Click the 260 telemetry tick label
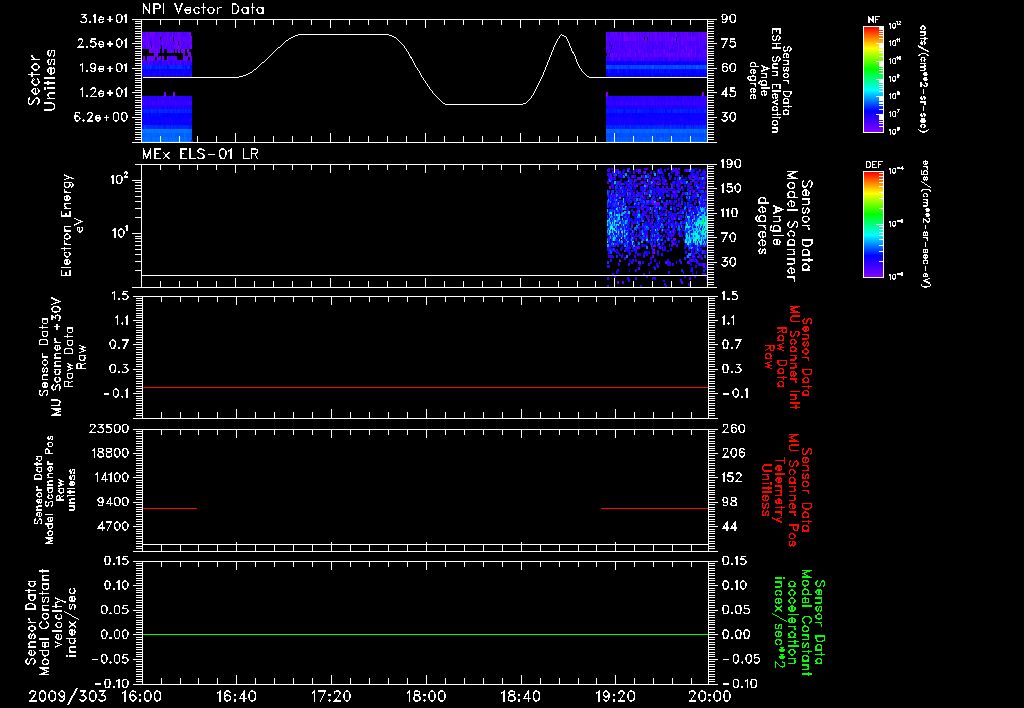Image resolution: width=1024 pixels, height=708 pixels. [x=732, y=428]
